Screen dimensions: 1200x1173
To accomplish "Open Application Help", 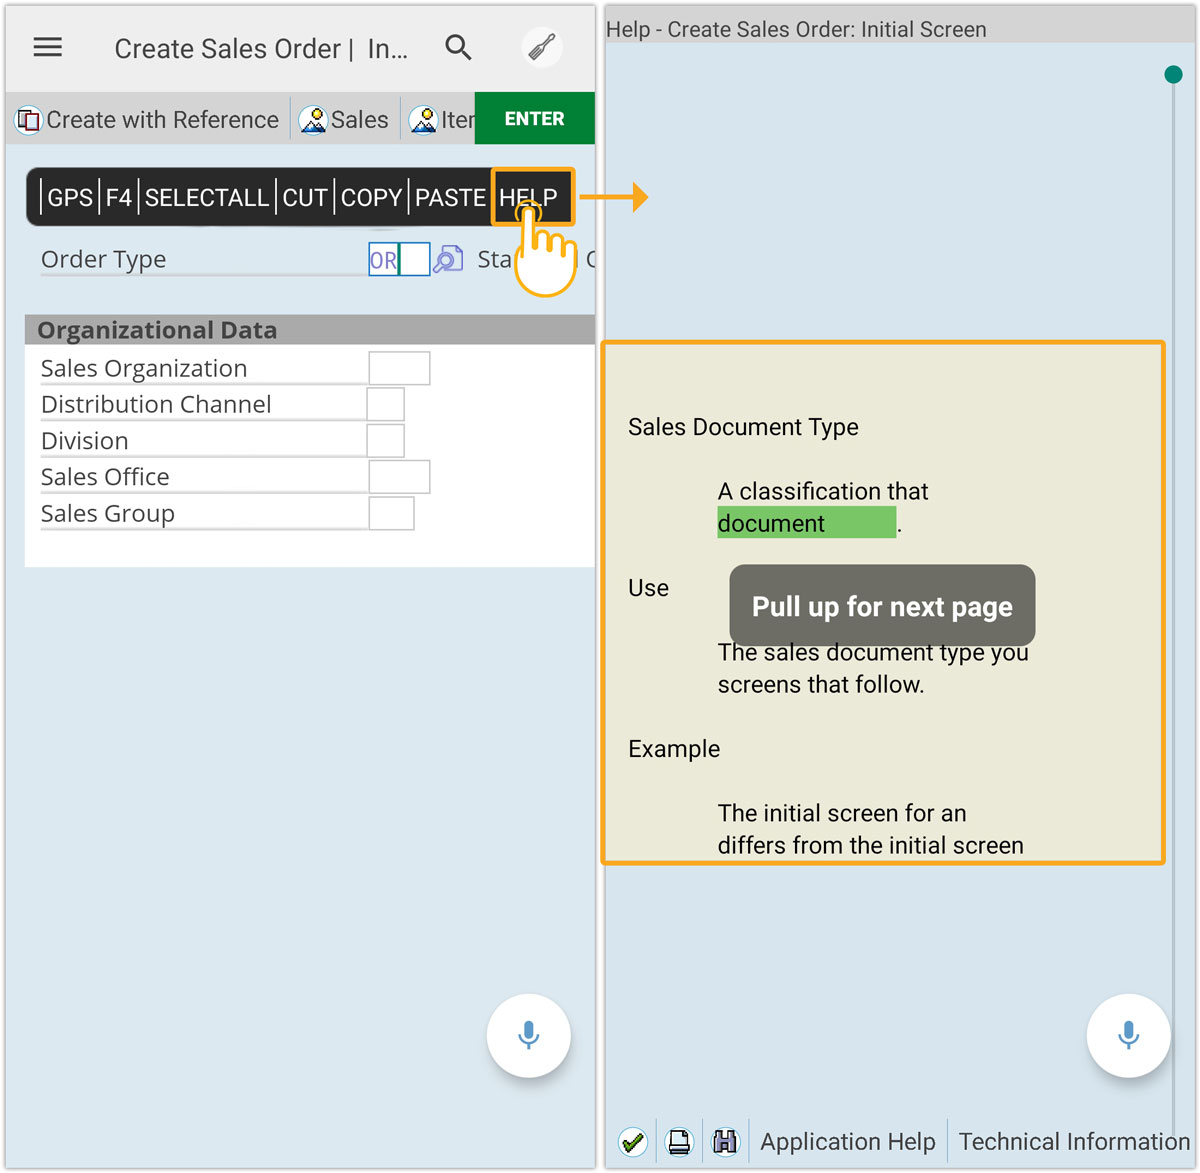I will [847, 1141].
